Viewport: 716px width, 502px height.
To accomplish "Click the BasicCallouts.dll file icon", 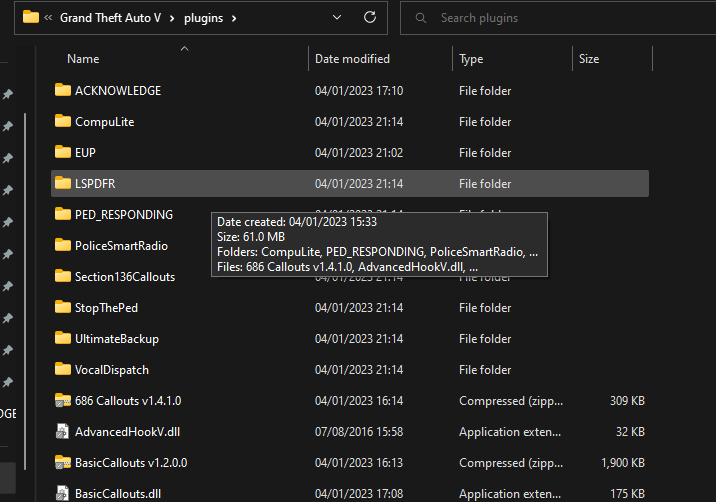I will 63,494.
